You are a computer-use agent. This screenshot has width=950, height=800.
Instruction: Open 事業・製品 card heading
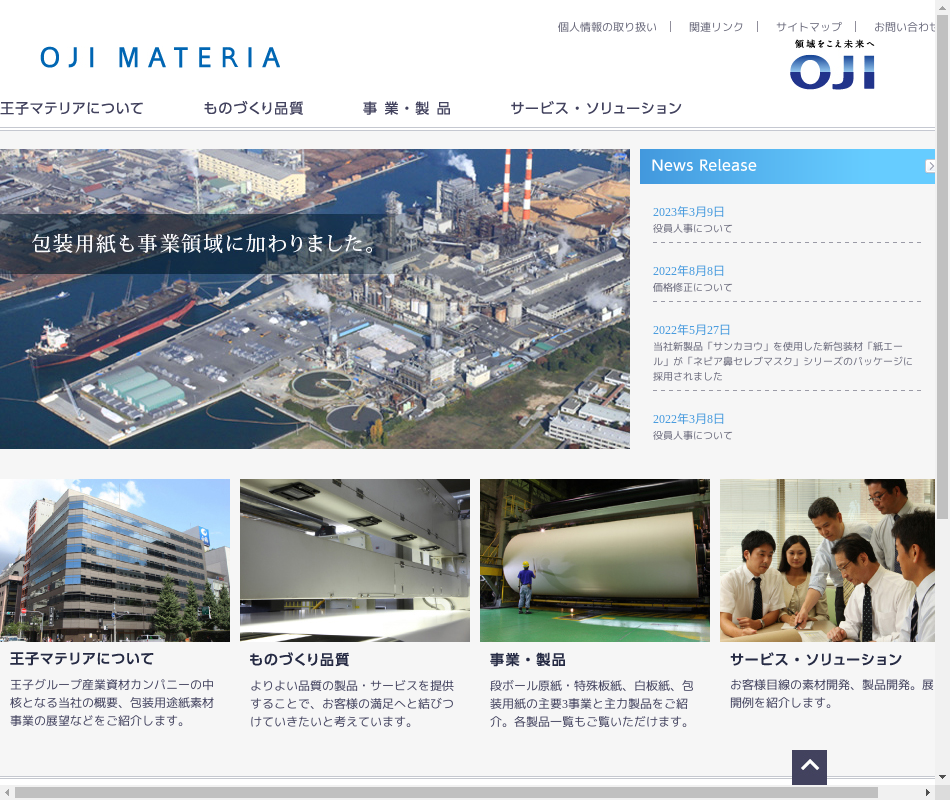pos(528,659)
